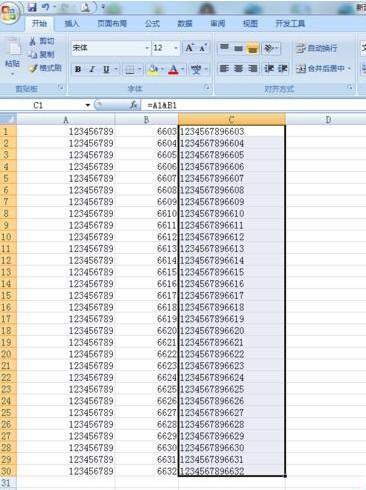366x490 pixels.
Task: Toggle Wrap Text (自动换行) button
Action: tap(317, 48)
